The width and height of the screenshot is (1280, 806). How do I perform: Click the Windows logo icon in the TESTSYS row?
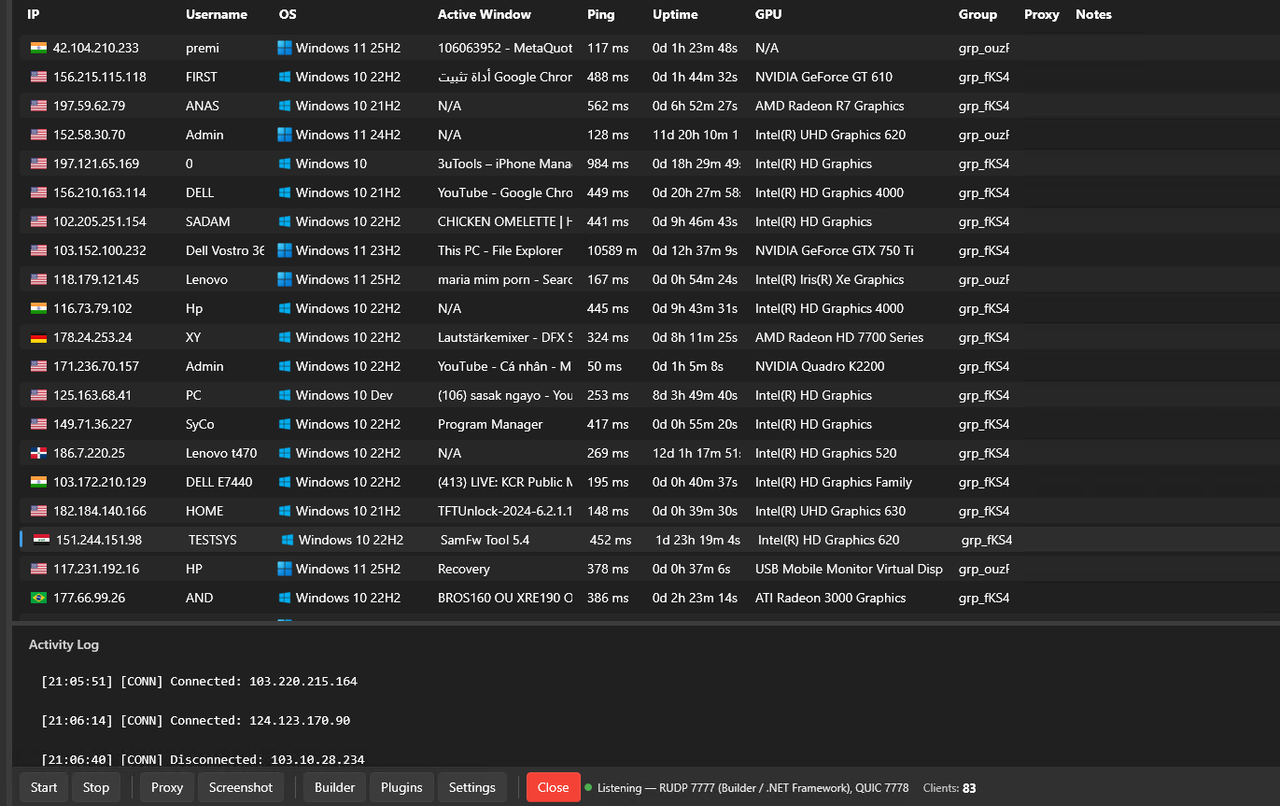(288, 540)
